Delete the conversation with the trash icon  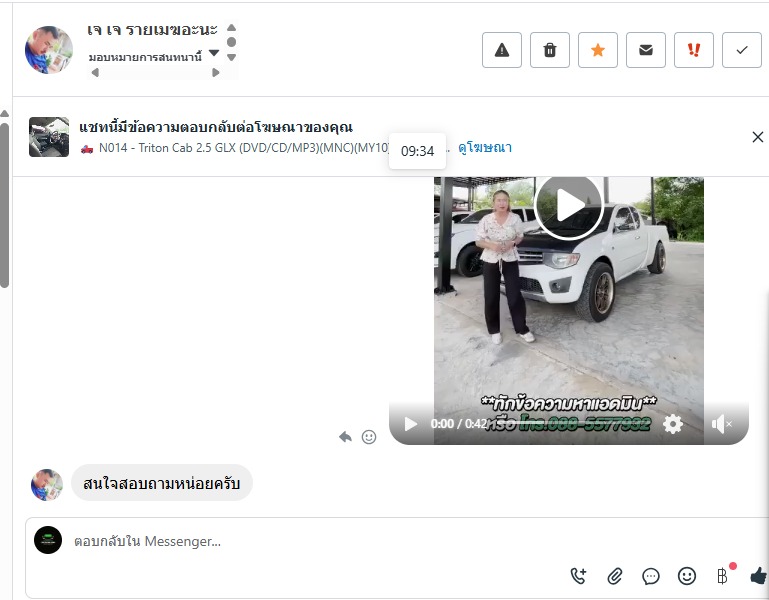pos(550,50)
